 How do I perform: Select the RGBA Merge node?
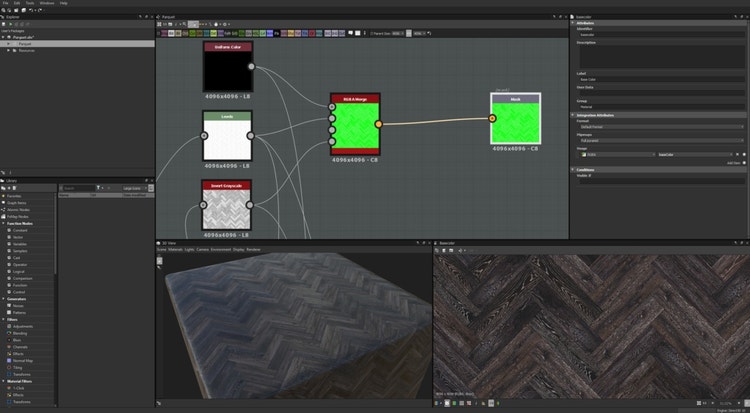[355, 124]
